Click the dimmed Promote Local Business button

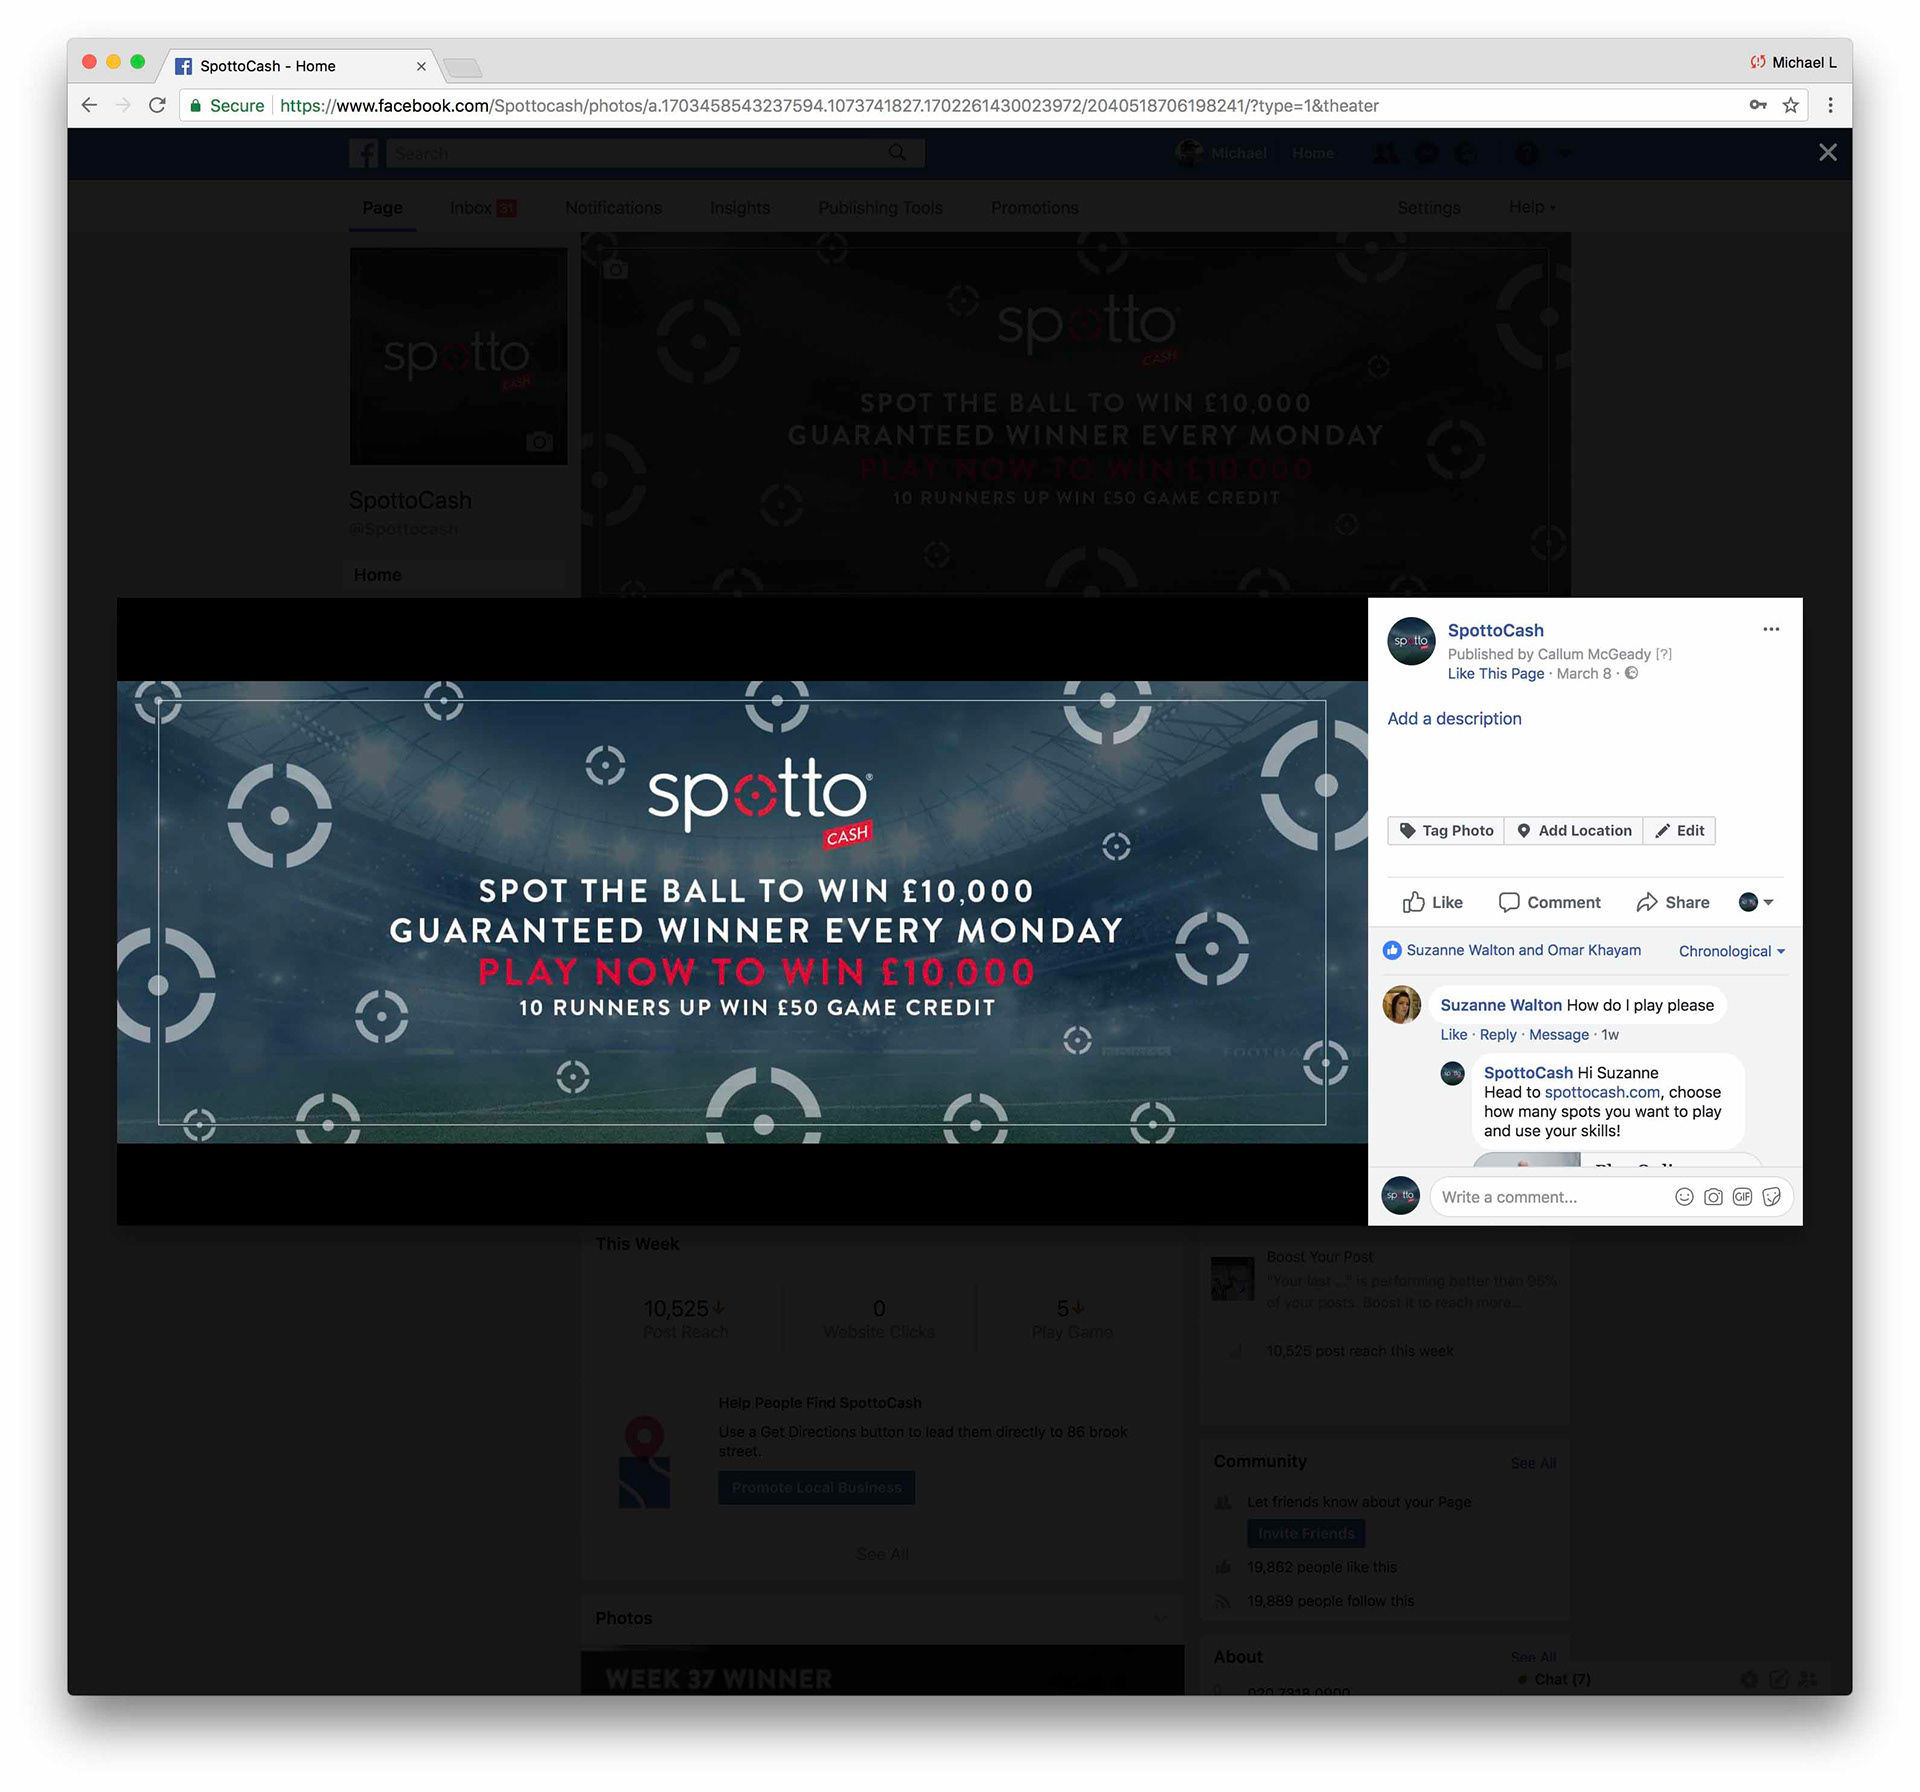pyautogui.click(x=816, y=1487)
